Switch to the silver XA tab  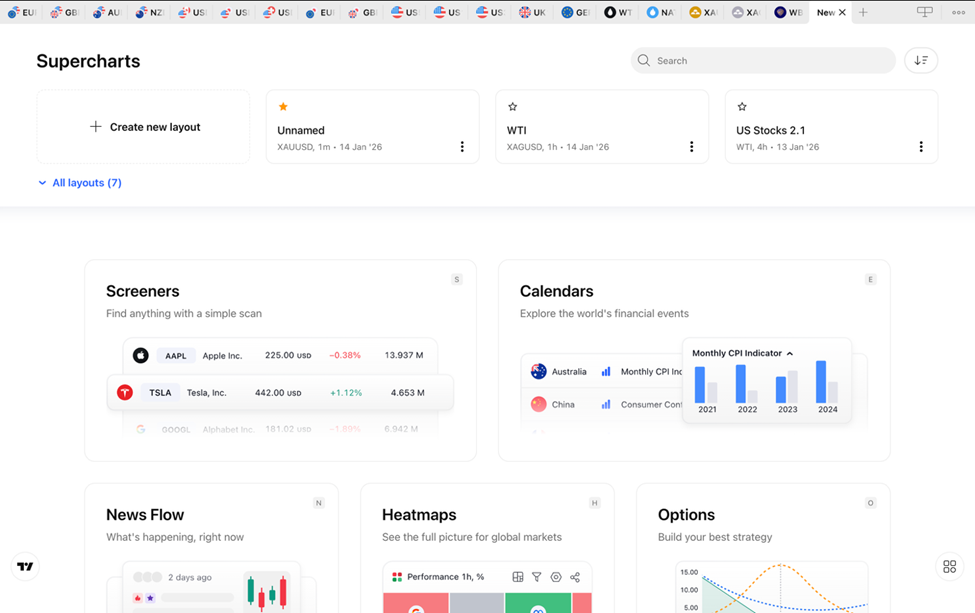[x=745, y=12]
